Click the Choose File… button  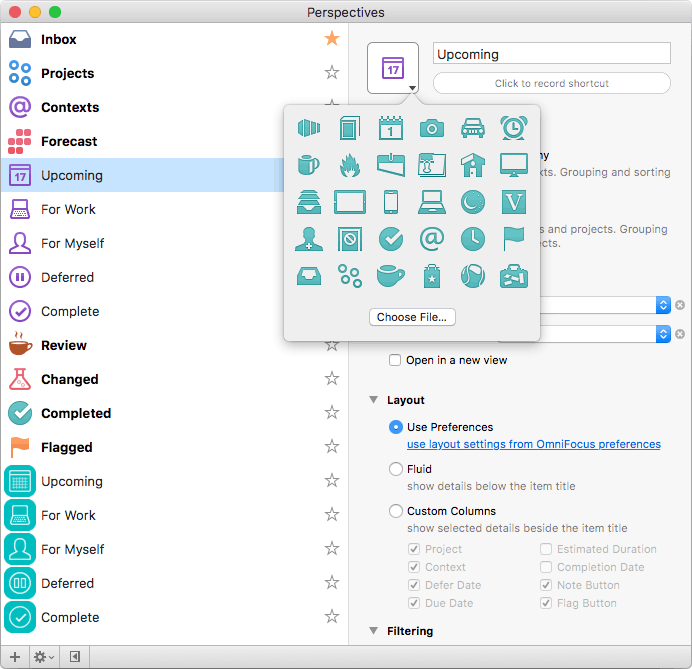click(412, 317)
